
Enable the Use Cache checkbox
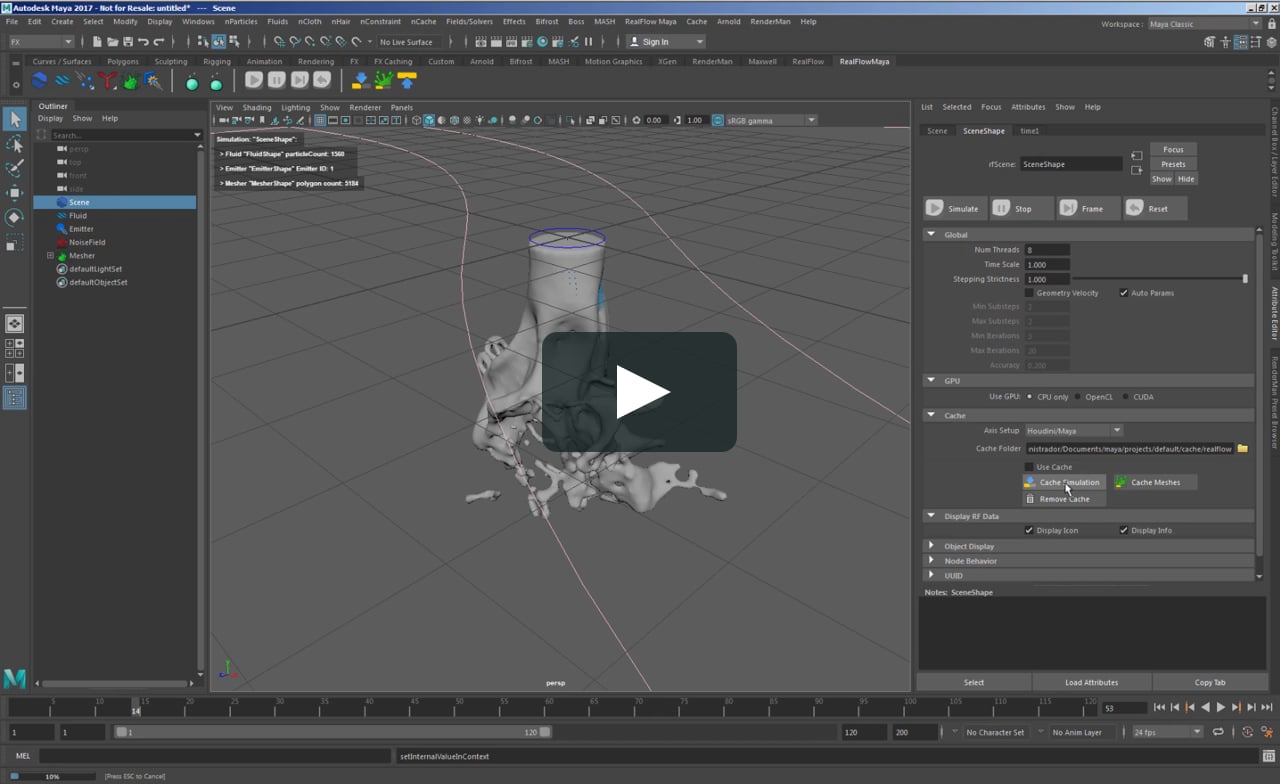[1029, 467]
